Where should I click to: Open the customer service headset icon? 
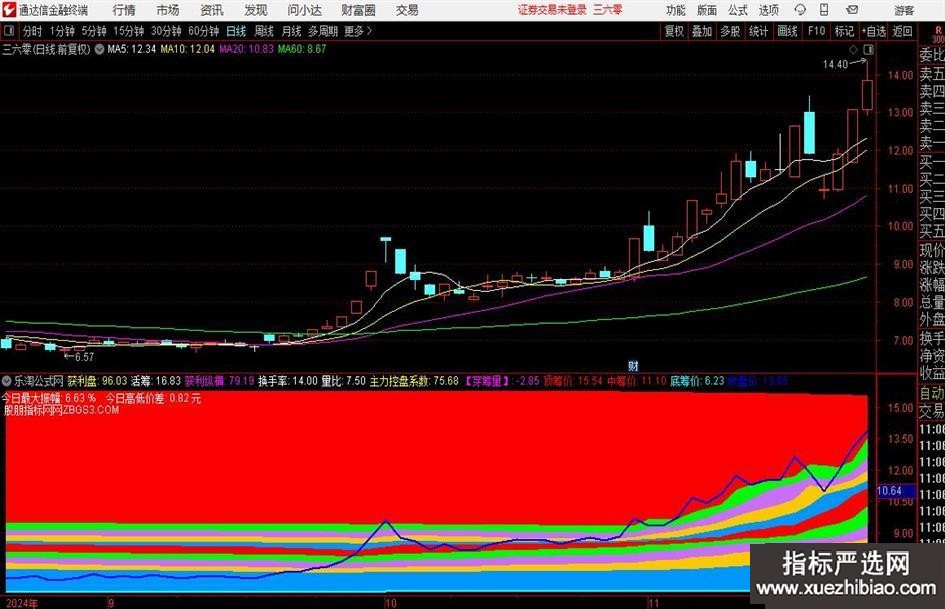(800, 10)
